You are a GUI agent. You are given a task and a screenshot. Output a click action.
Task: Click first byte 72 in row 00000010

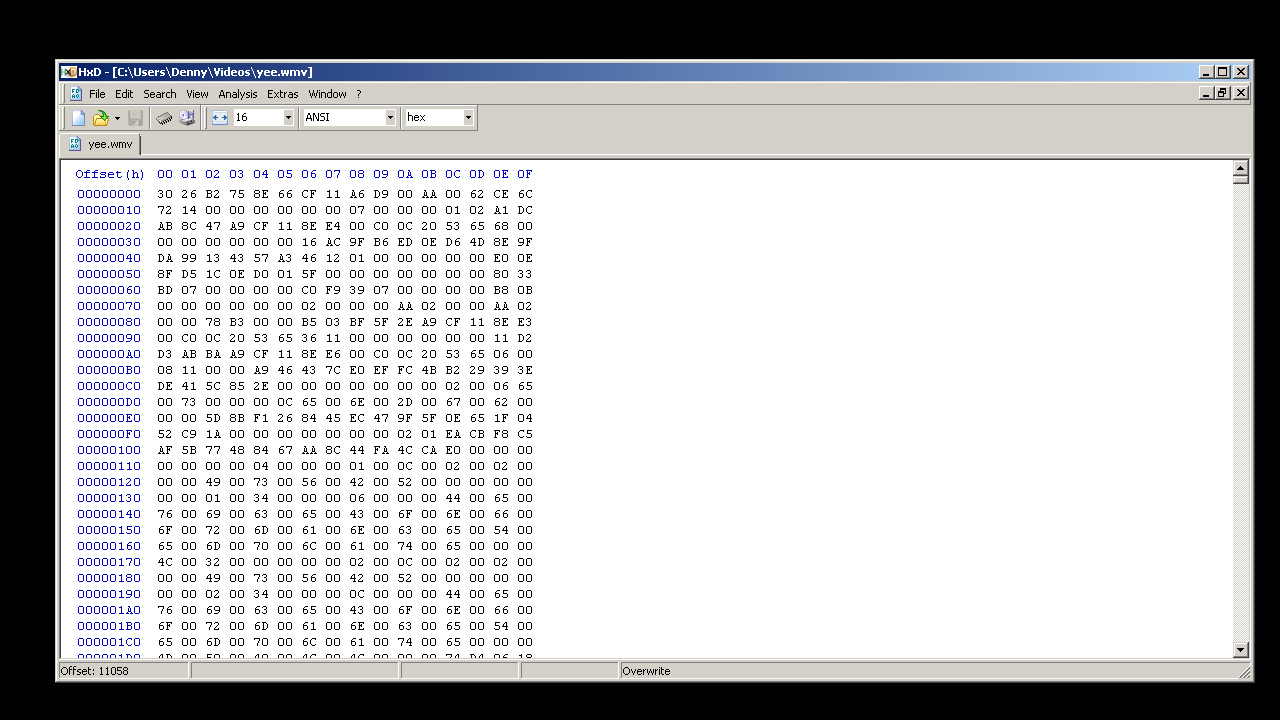tap(165, 210)
